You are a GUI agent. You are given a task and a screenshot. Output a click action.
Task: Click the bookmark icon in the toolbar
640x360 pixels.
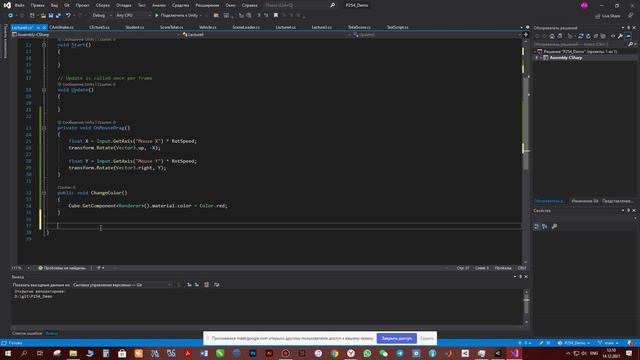(x=276, y=16)
